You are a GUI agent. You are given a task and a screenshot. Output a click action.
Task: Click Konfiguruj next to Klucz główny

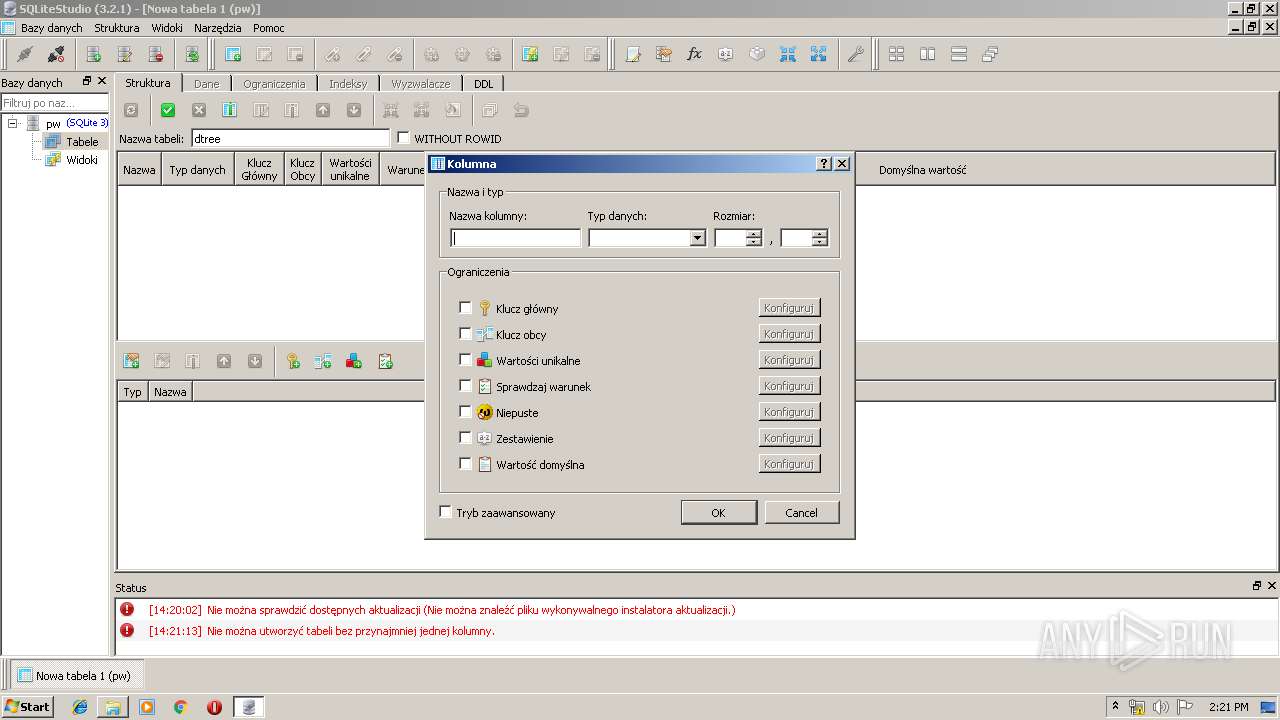[789, 308]
